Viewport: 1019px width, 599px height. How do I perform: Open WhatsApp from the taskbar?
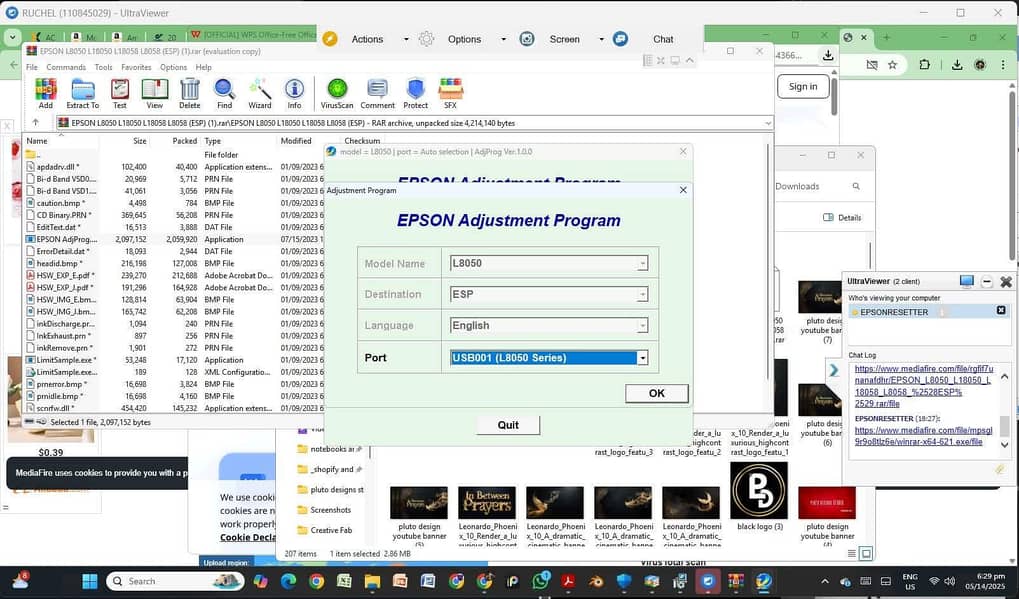tap(540, 581)
